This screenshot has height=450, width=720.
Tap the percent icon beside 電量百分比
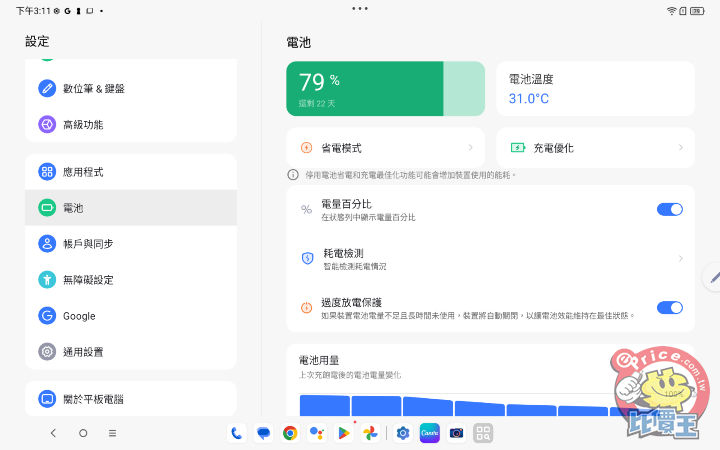(306, 209)
